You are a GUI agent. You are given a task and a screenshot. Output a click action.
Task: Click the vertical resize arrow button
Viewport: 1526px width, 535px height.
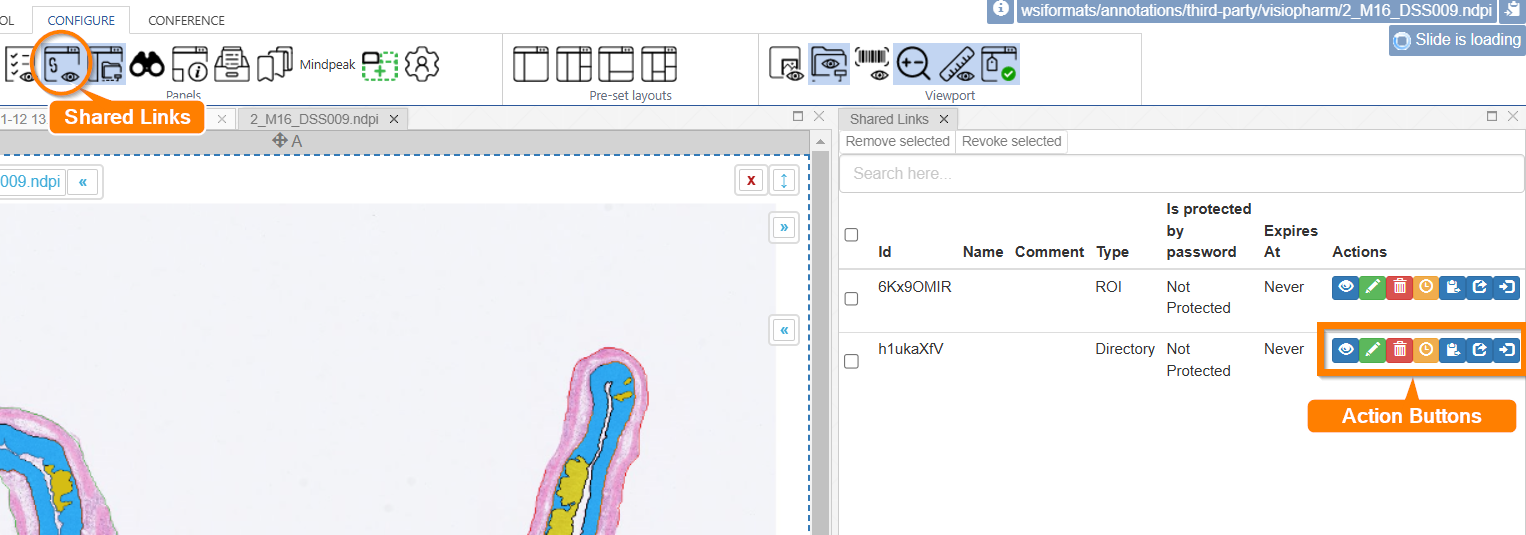[x=785, y=180]
